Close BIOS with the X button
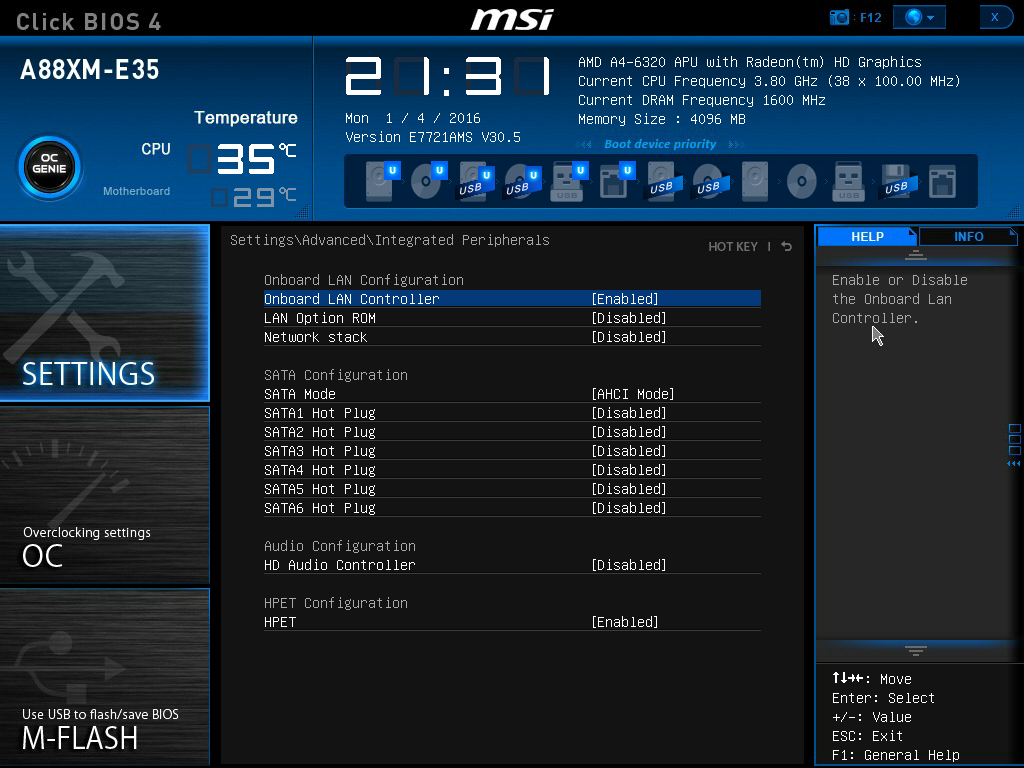The height and width of the screenshot is (768, 1024). click(x=996, y=17)
